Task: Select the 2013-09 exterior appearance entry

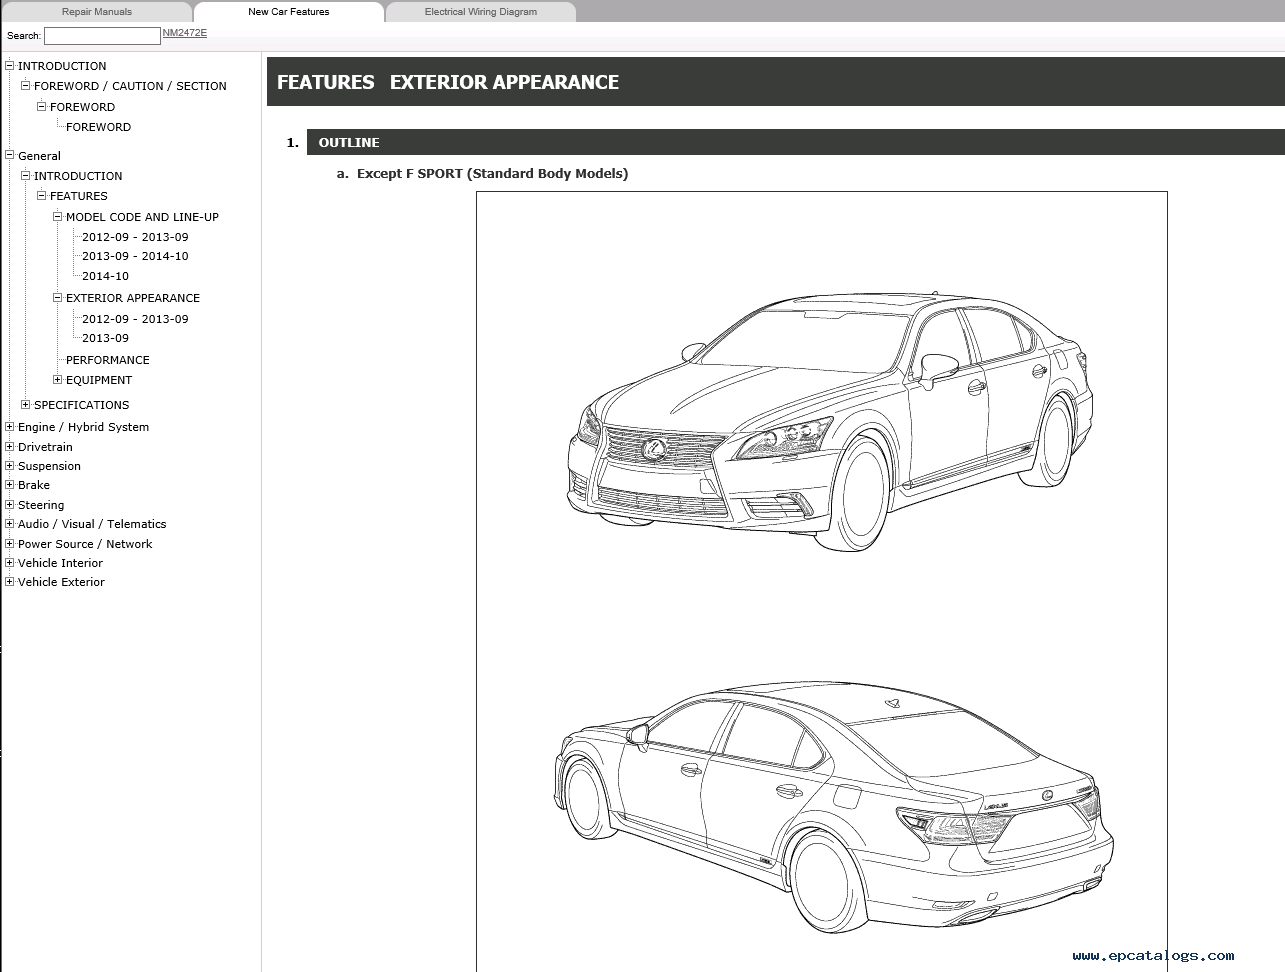Action: point(105,338)
